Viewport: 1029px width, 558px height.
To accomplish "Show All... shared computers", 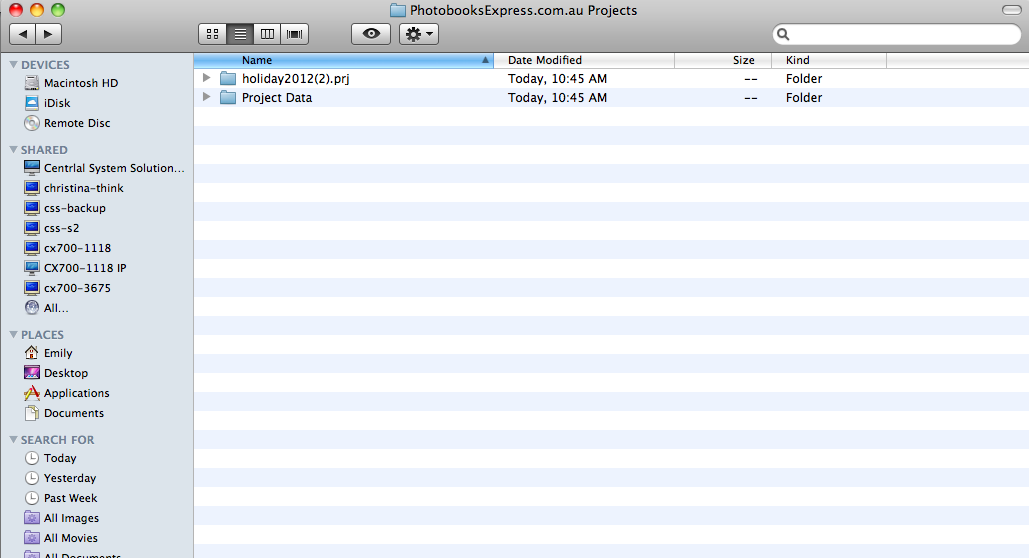I will click(46, 308).
